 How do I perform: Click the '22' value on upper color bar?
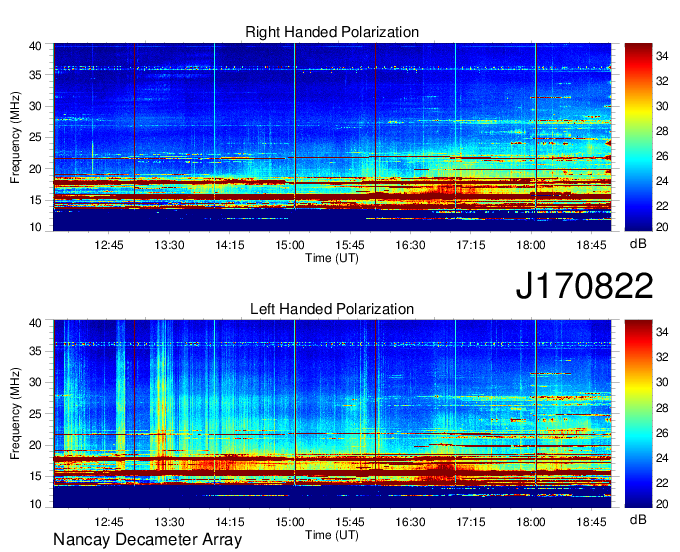[x=662, y=206]
